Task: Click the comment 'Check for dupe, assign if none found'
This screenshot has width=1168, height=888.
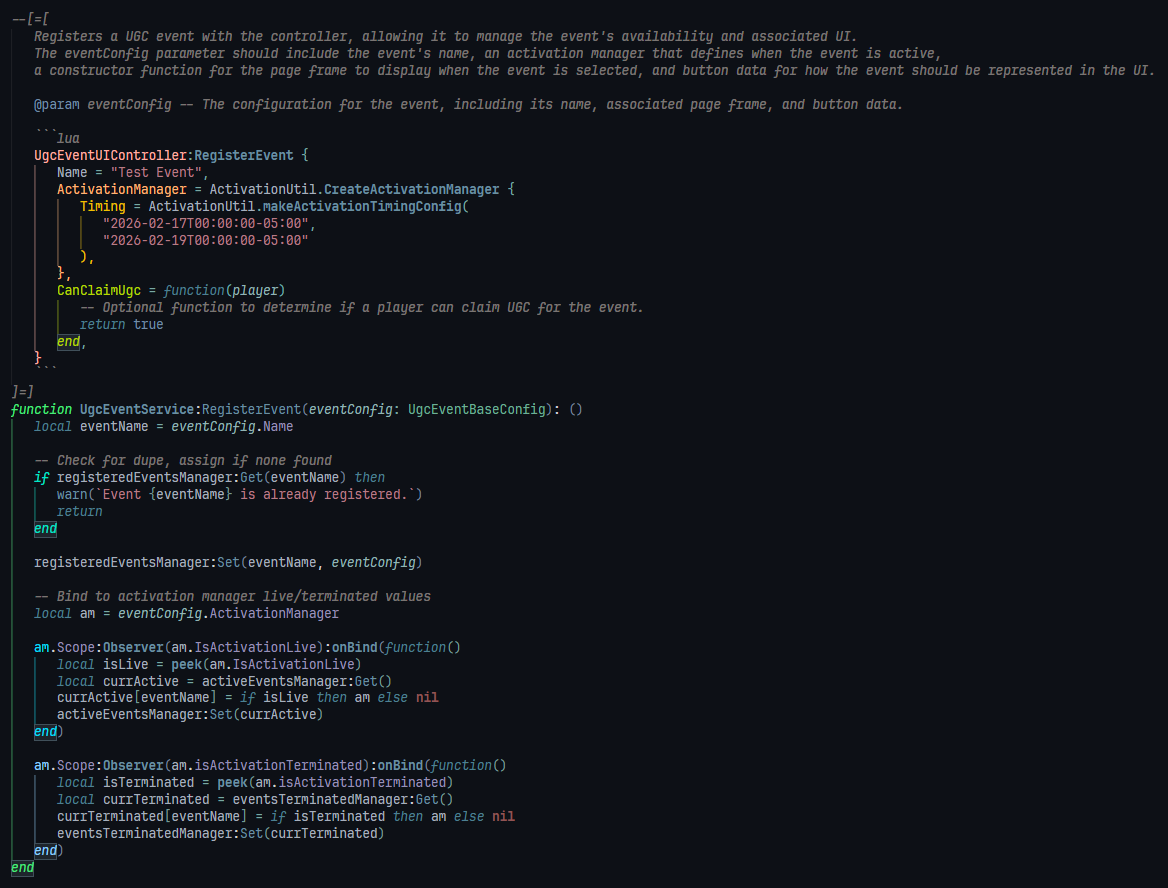Action: [x=182, y=460]
